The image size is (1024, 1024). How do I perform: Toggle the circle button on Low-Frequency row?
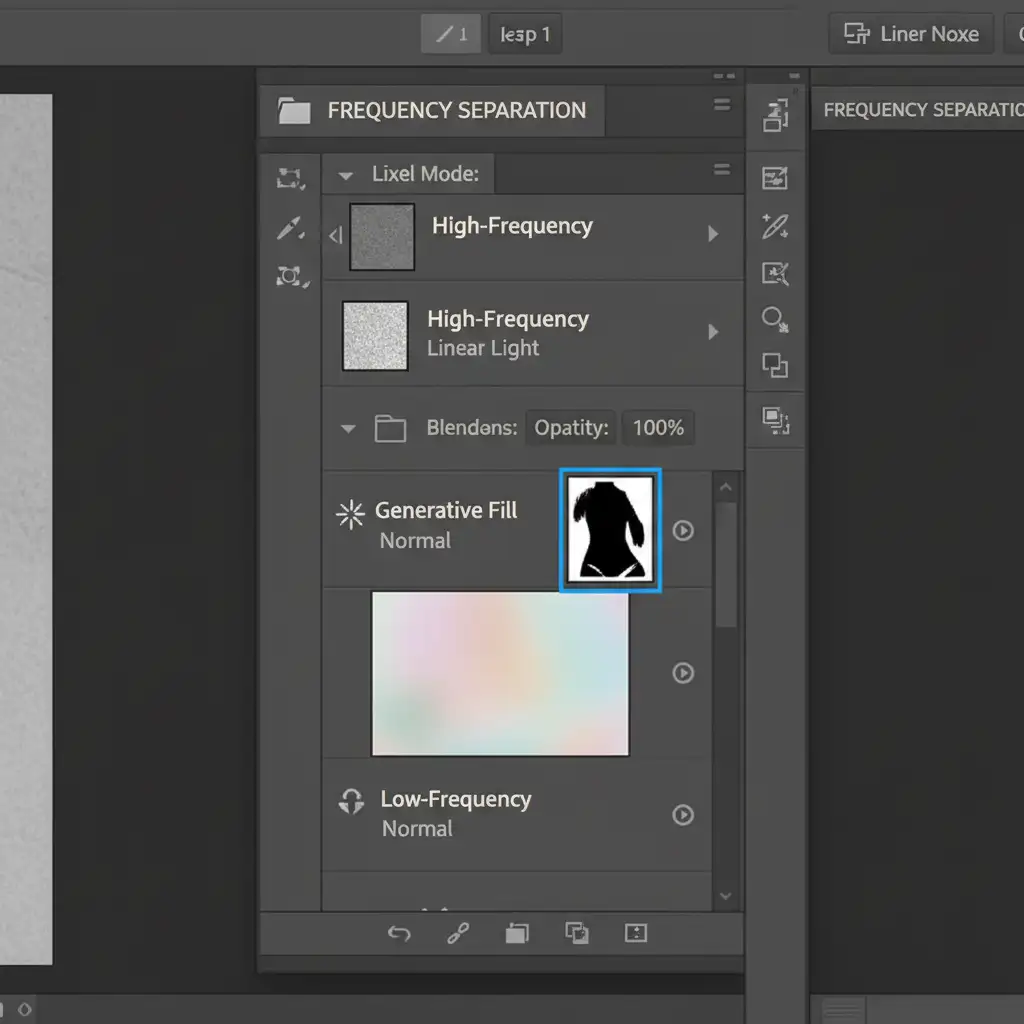[683, 815]
